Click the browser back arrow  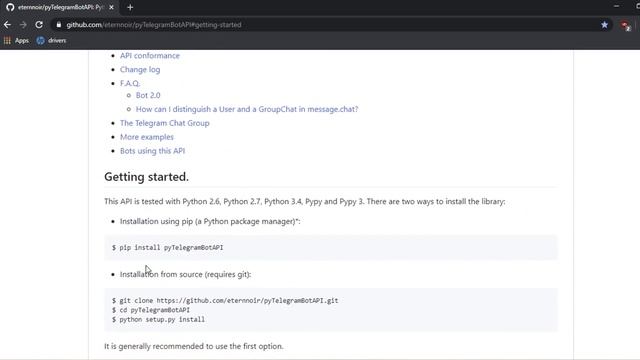click(7, 25)
